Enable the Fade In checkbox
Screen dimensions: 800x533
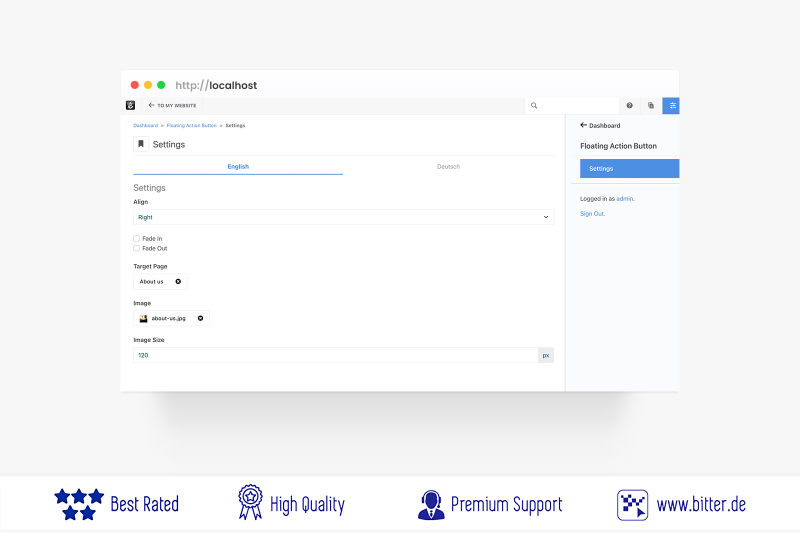coord(137,239)
